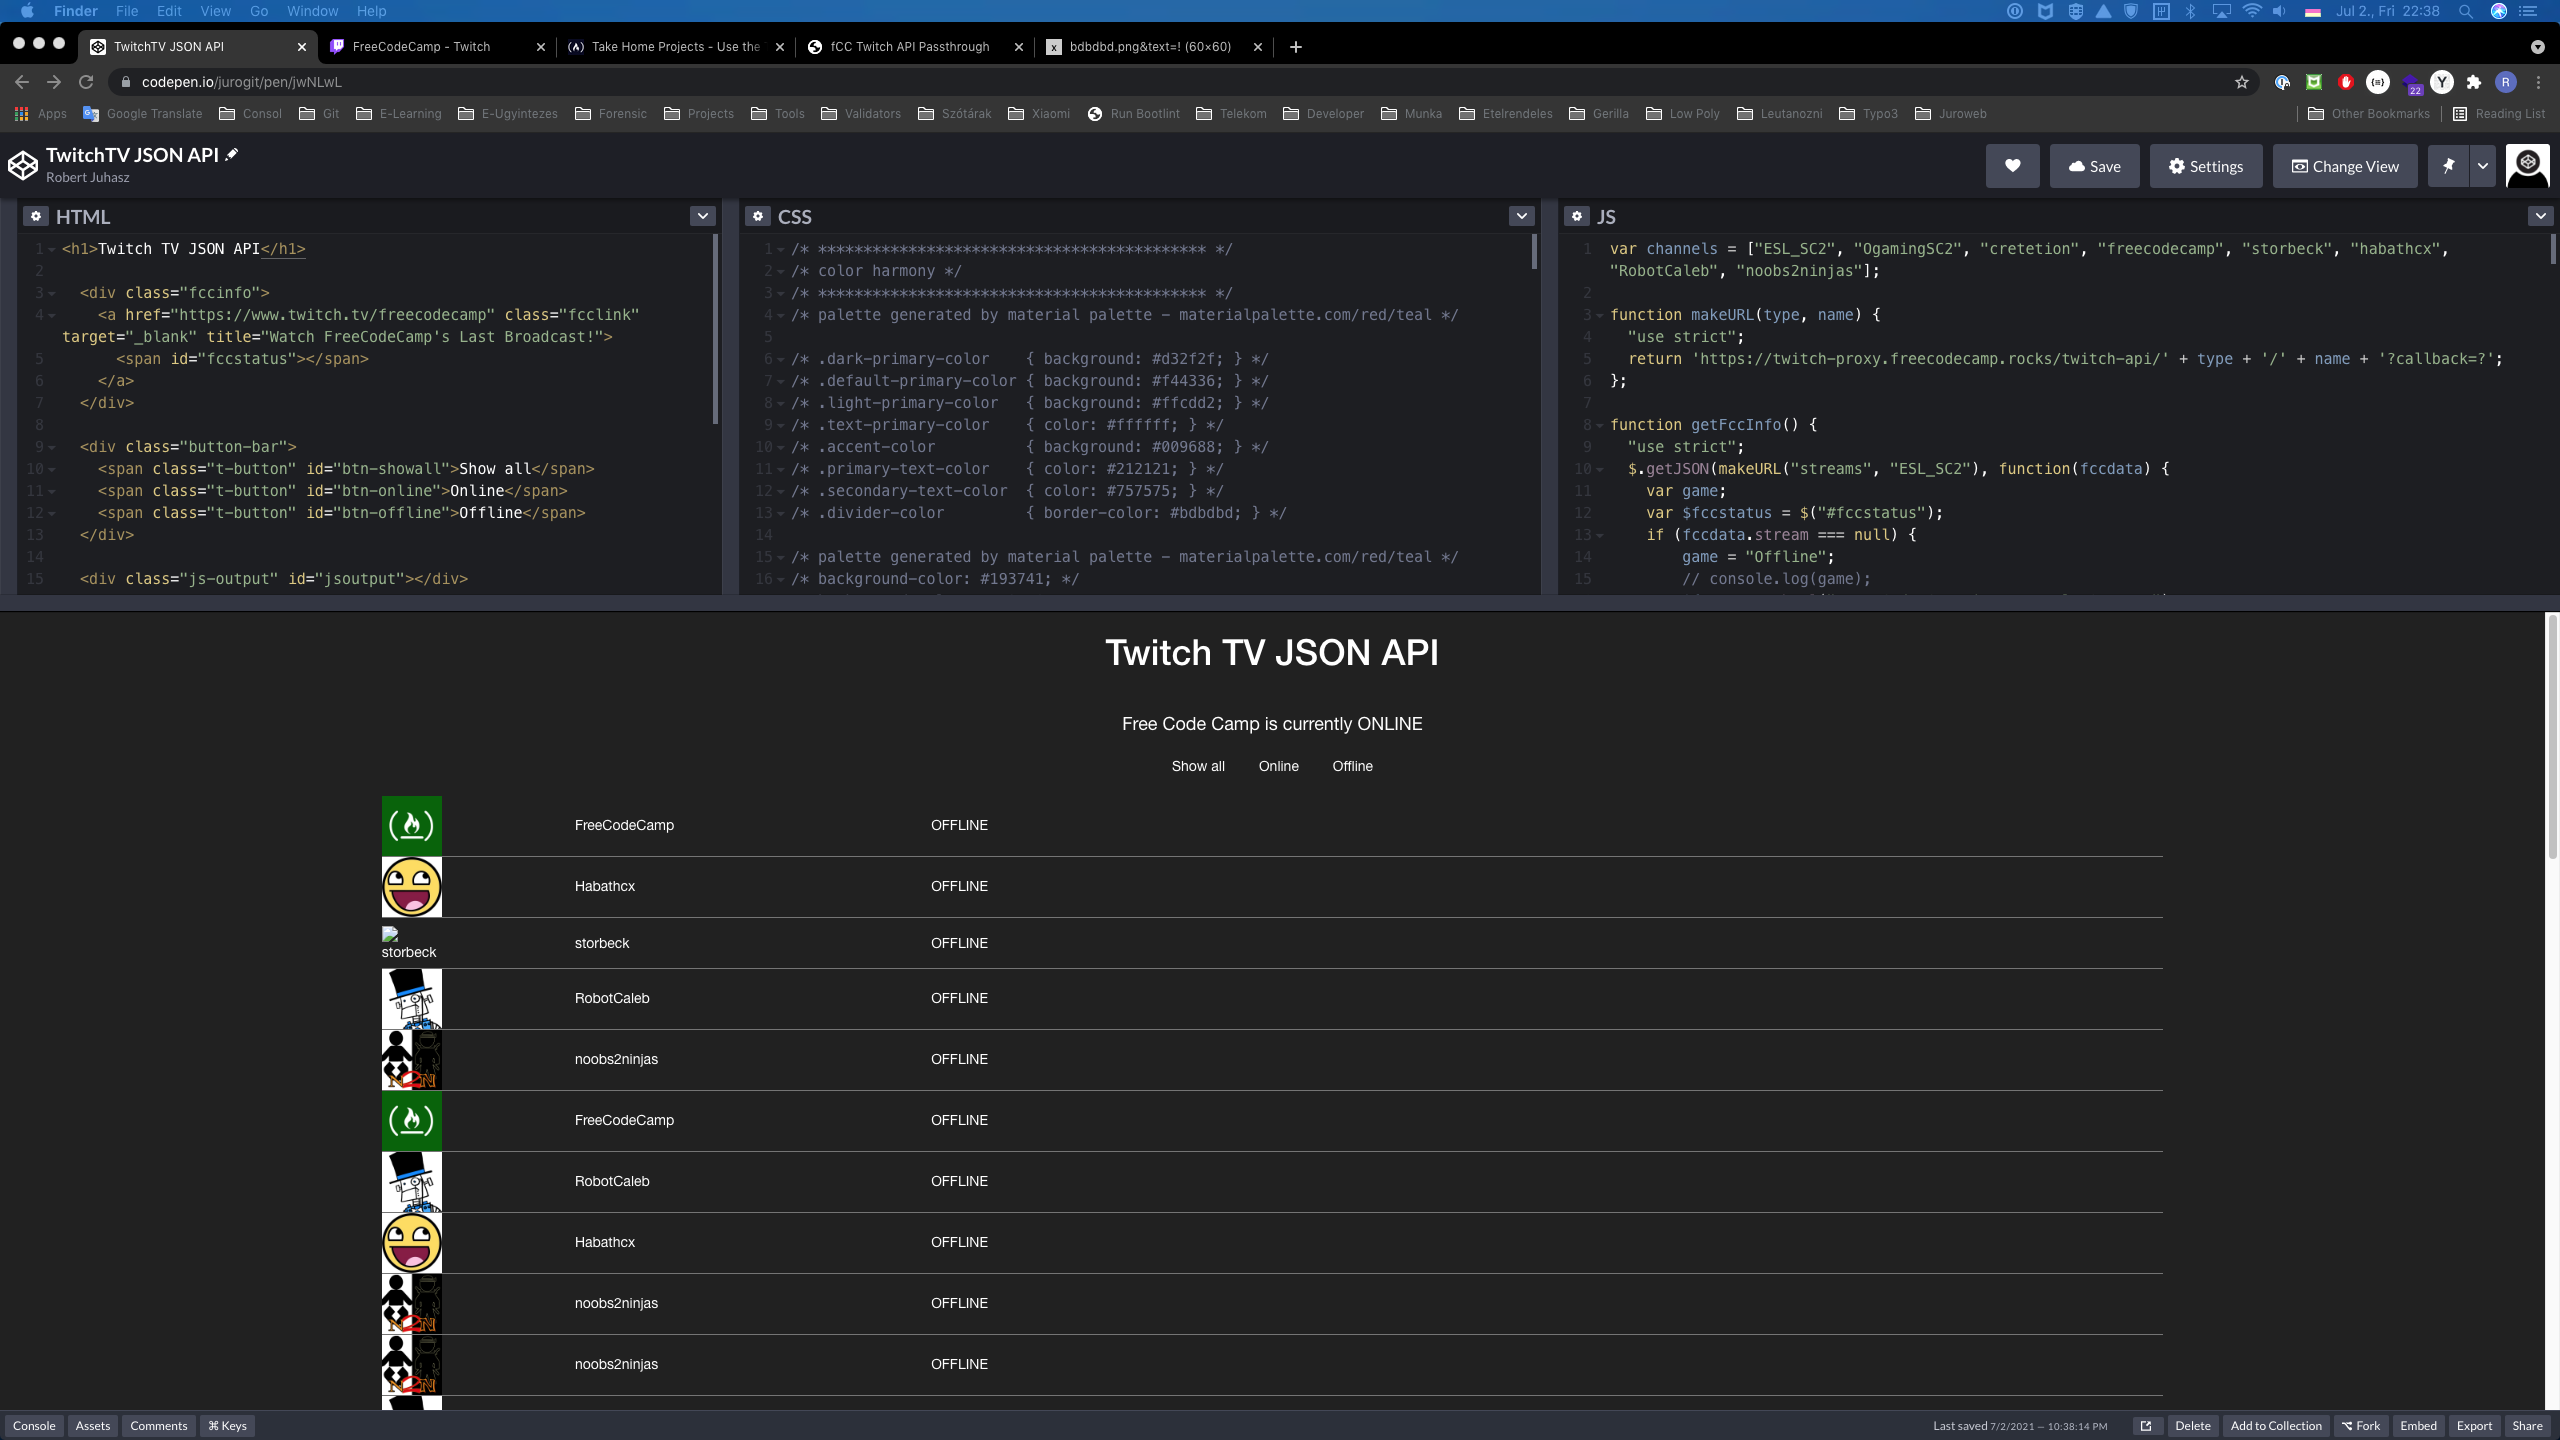Click first RobotCaleb avatar image
The image size is (2560, 1440).
[x=411, y=999]
